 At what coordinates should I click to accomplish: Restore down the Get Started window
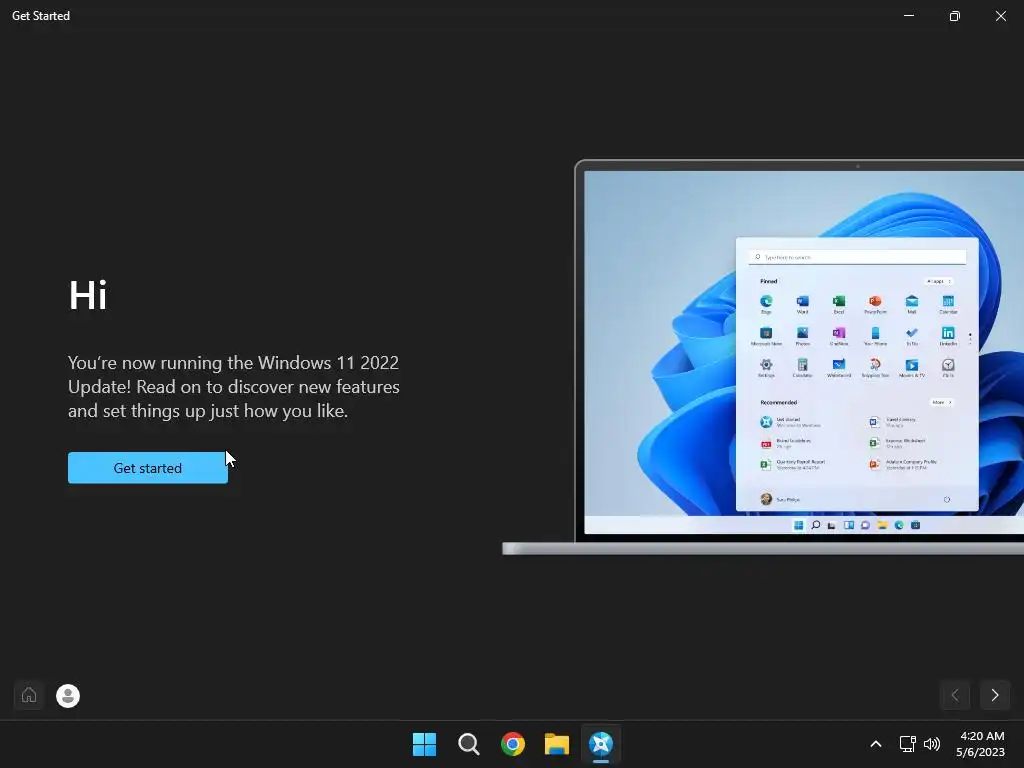tap(954, 16)
